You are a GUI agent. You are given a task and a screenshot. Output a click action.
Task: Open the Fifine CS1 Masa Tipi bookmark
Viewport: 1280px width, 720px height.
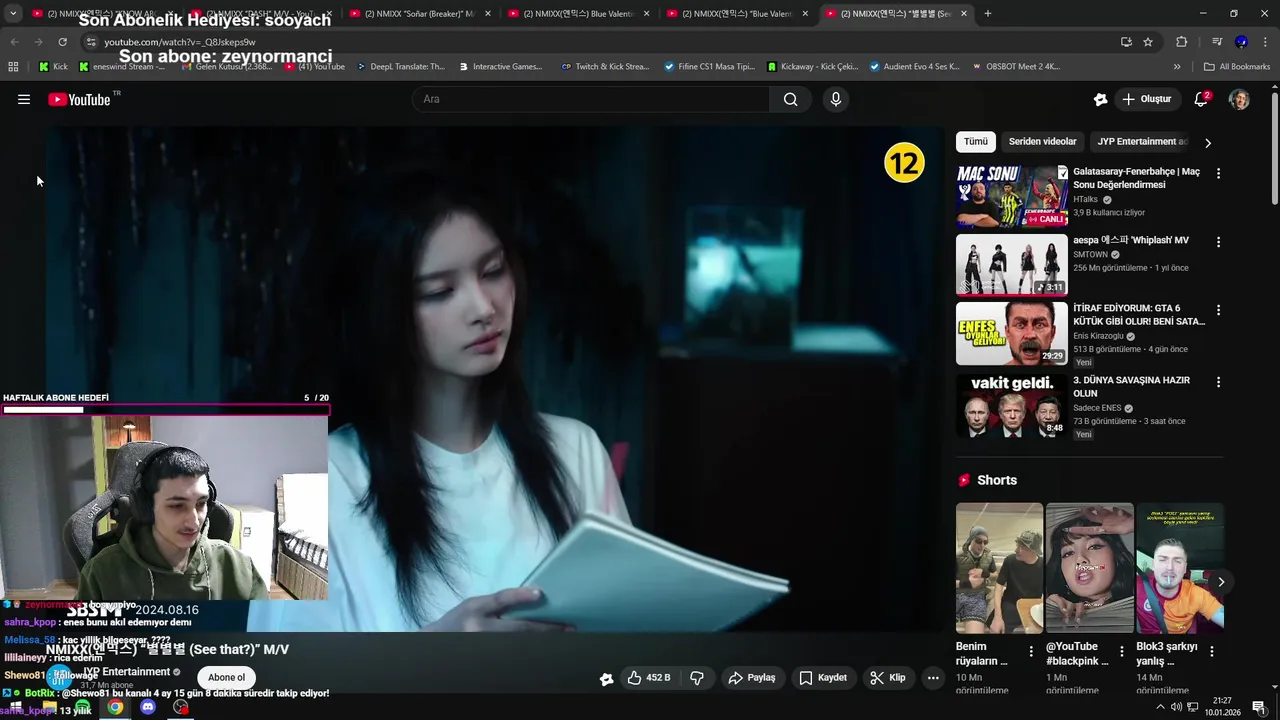click(x=709, y=67)
